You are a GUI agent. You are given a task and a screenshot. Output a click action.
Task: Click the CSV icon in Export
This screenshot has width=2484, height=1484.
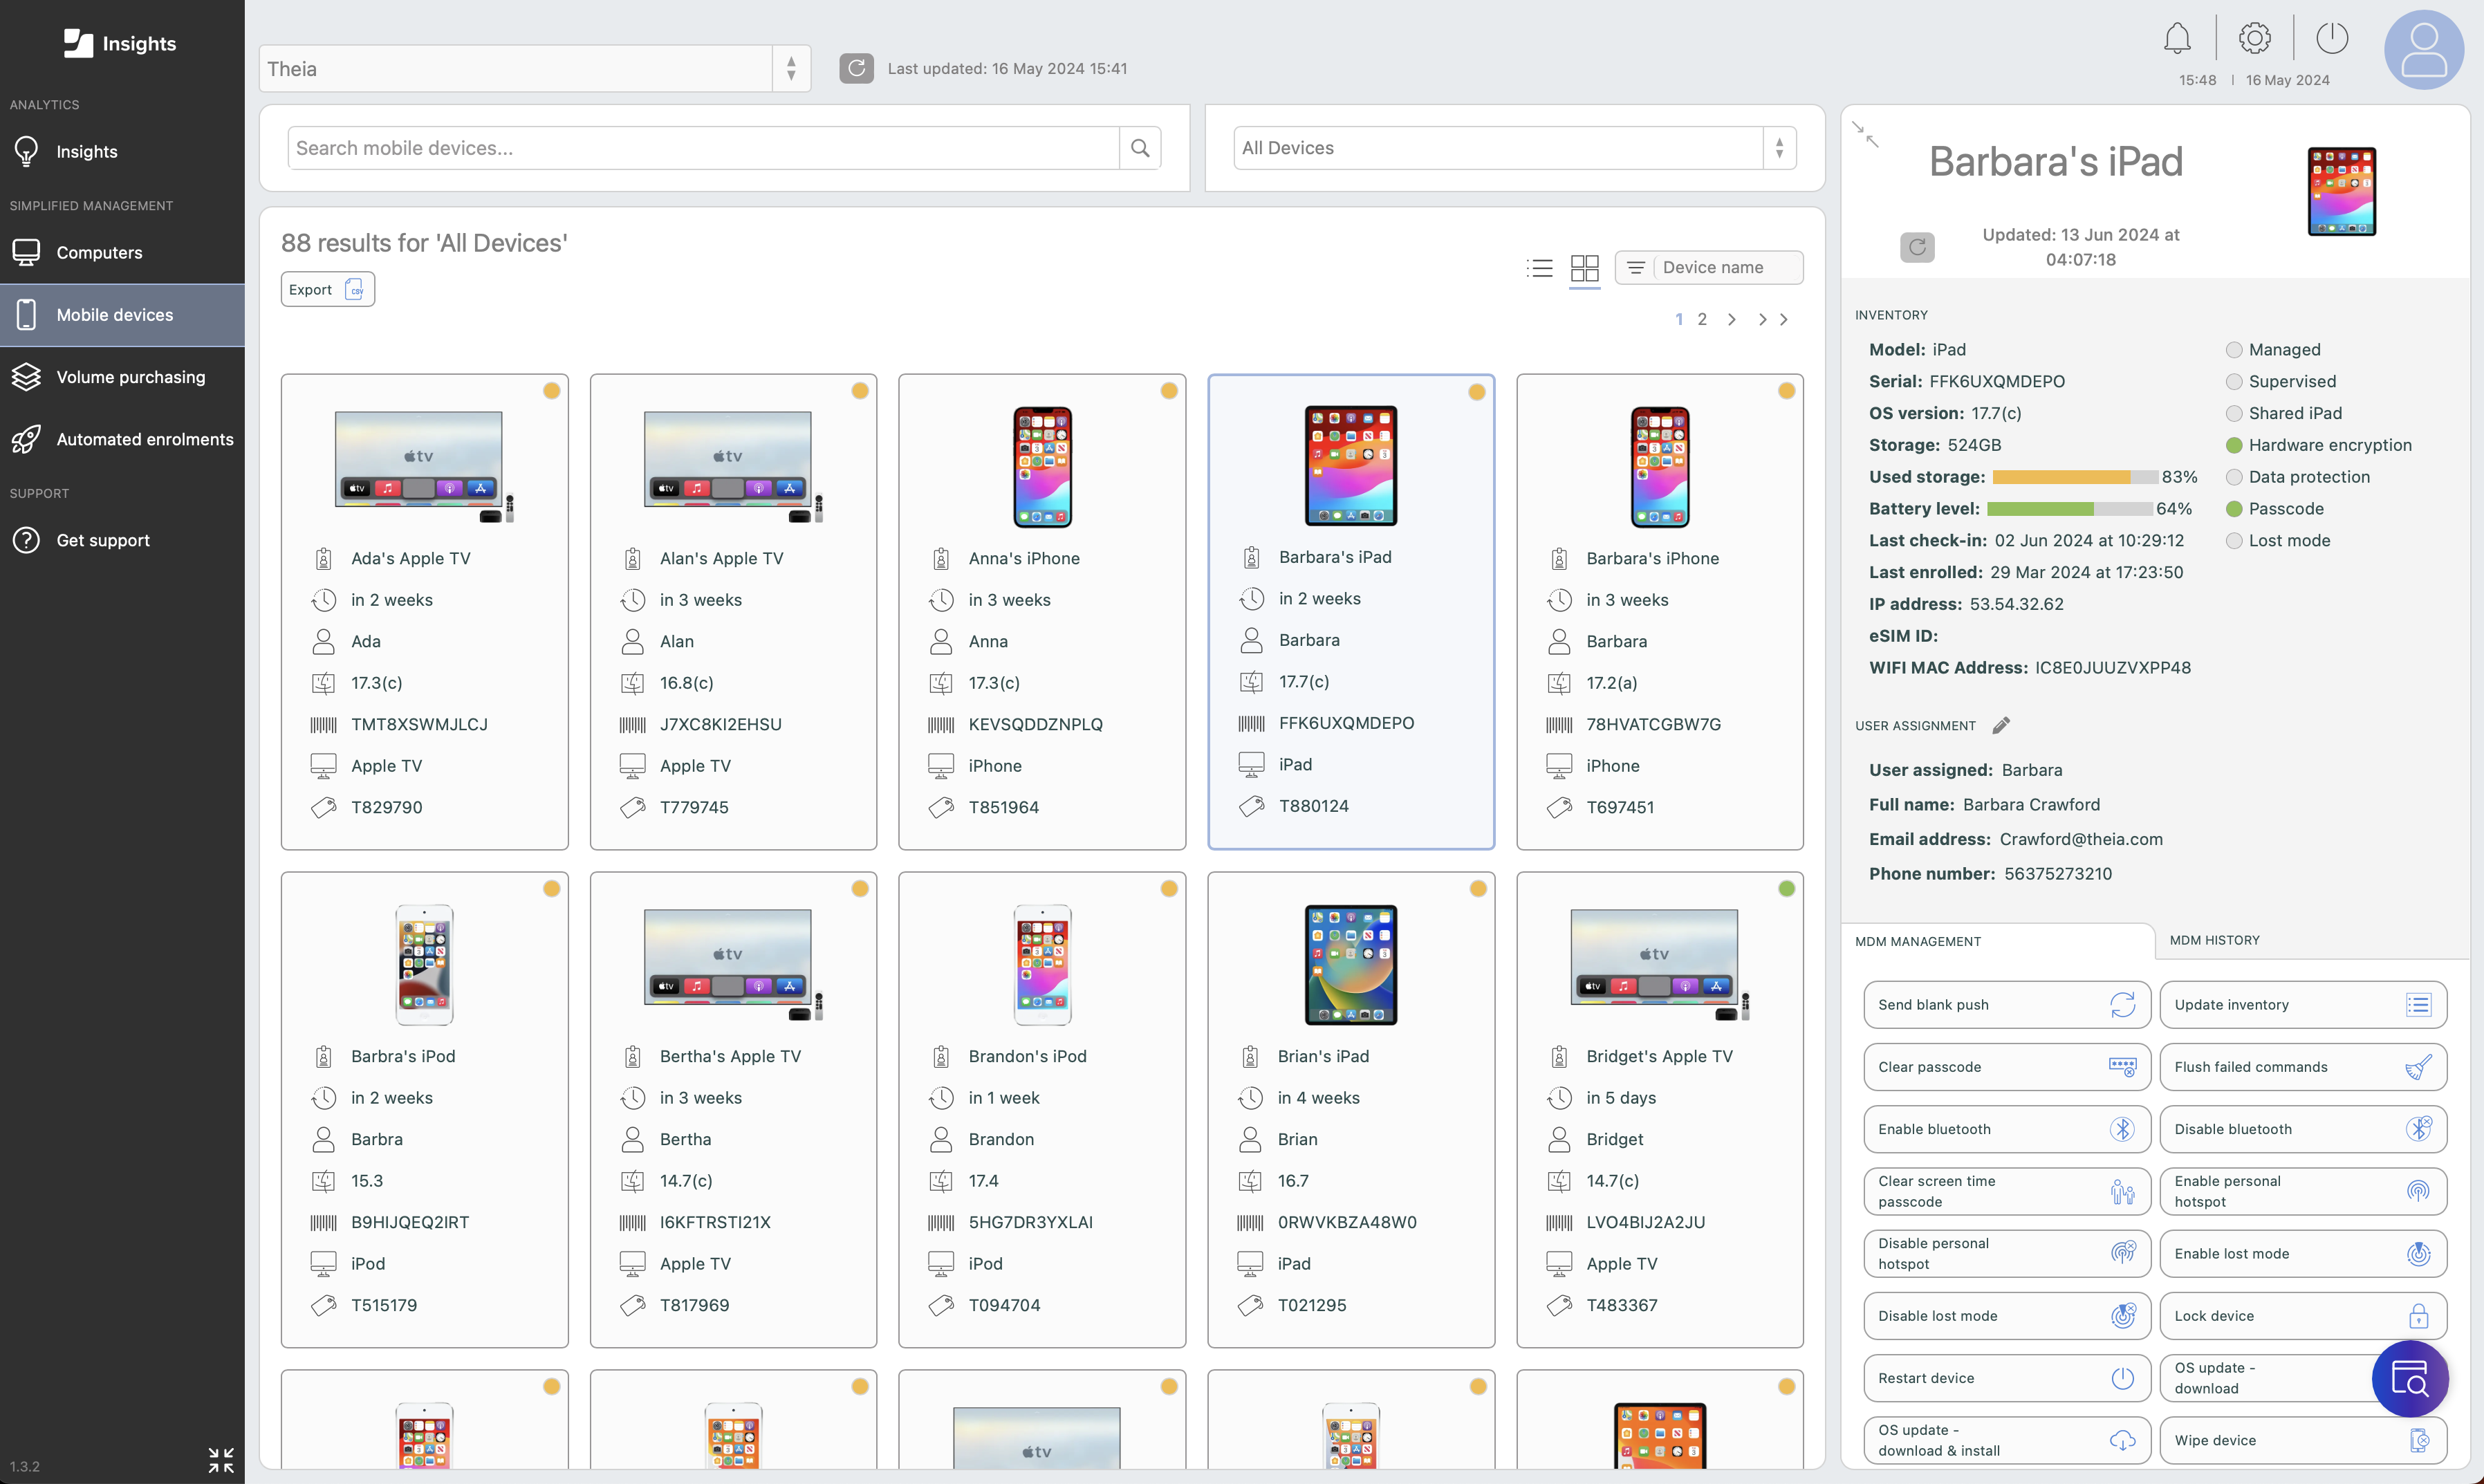(354, 289)
